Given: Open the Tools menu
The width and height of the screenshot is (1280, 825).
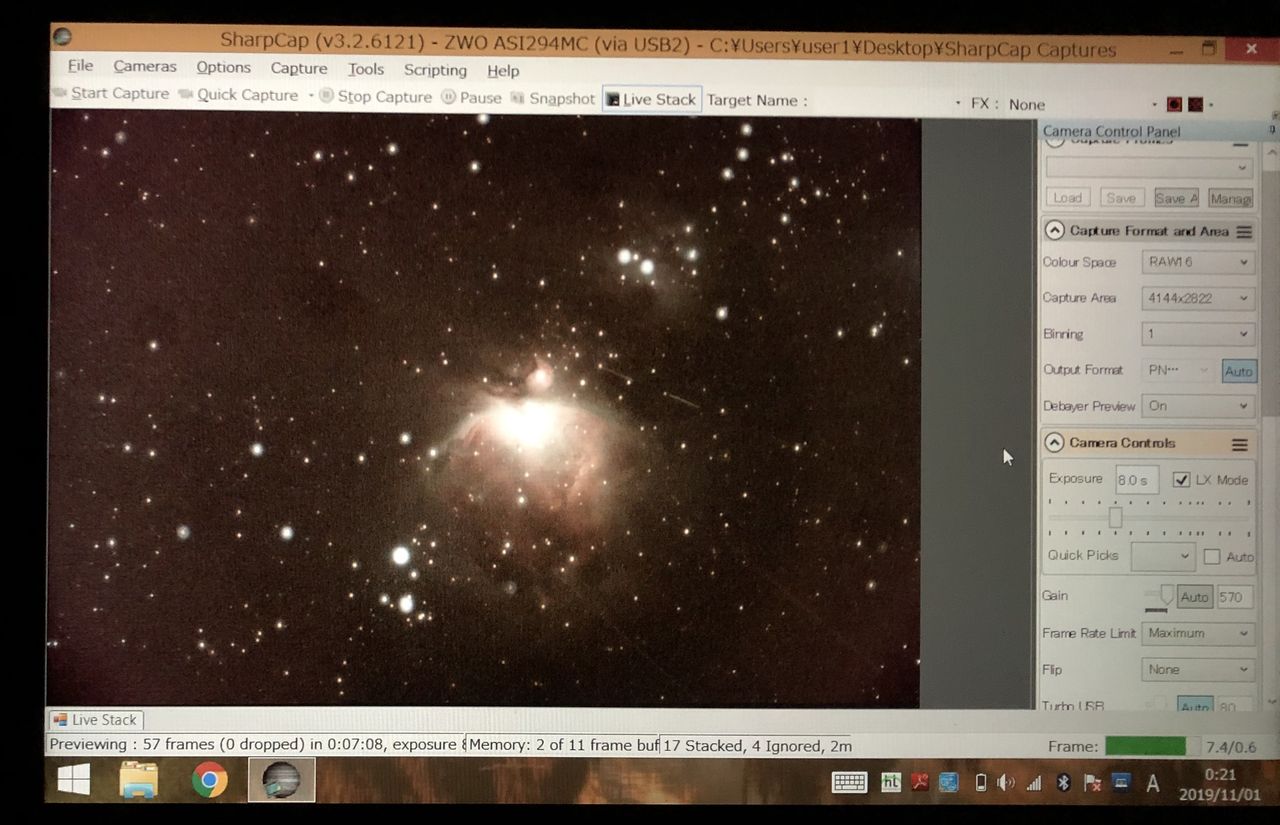Looking at the screenshot, I should tap(366, 70).
